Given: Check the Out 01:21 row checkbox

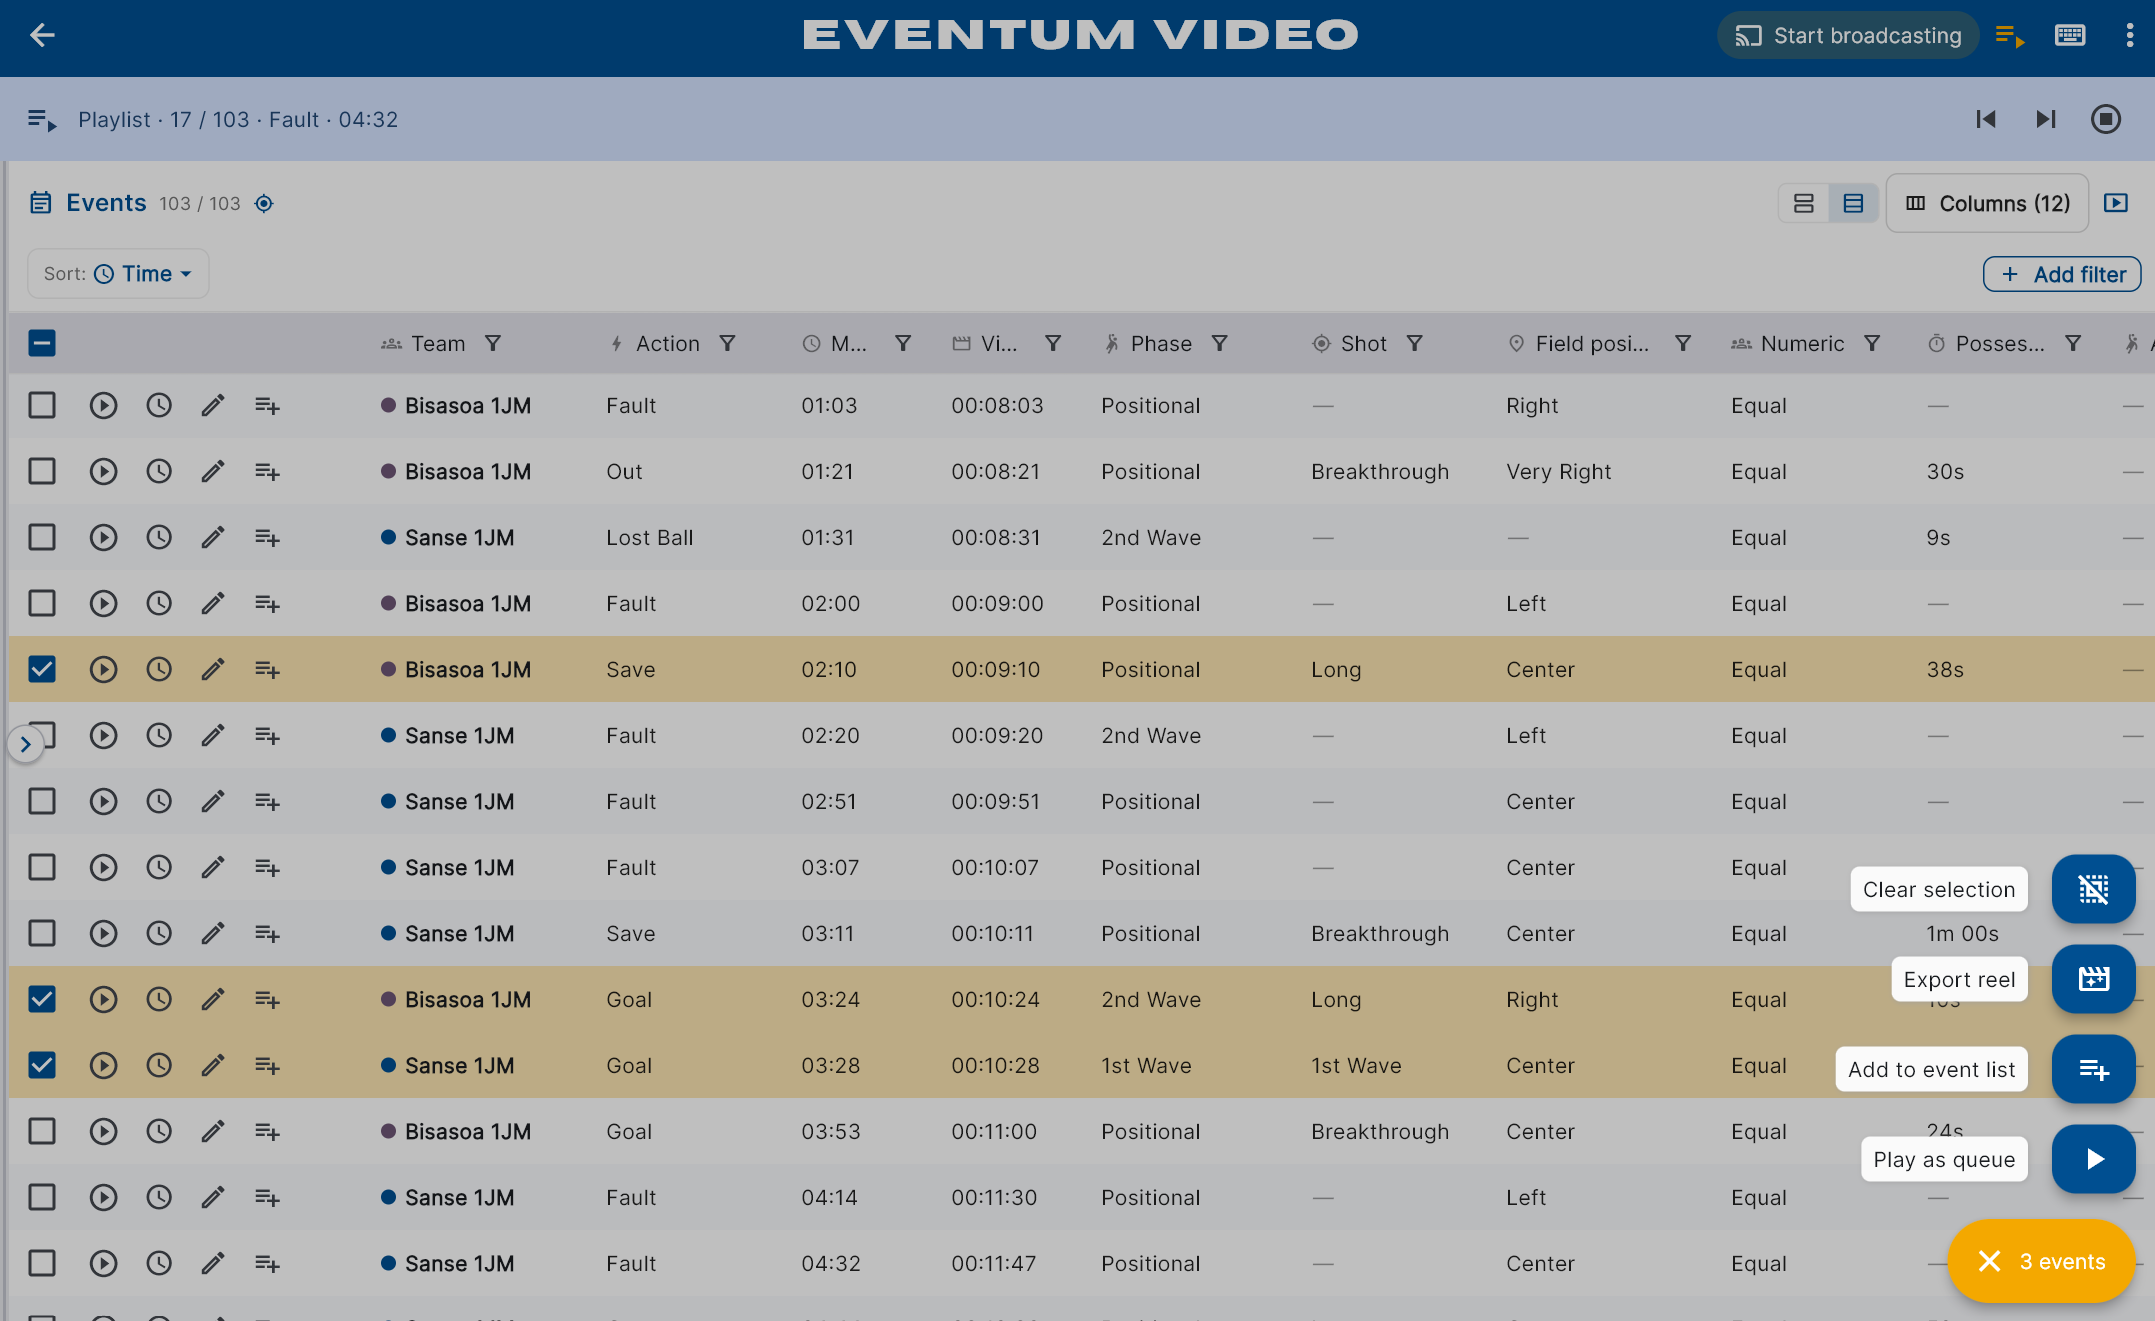Looking at the screenshot, I should [x=42, y=472].
